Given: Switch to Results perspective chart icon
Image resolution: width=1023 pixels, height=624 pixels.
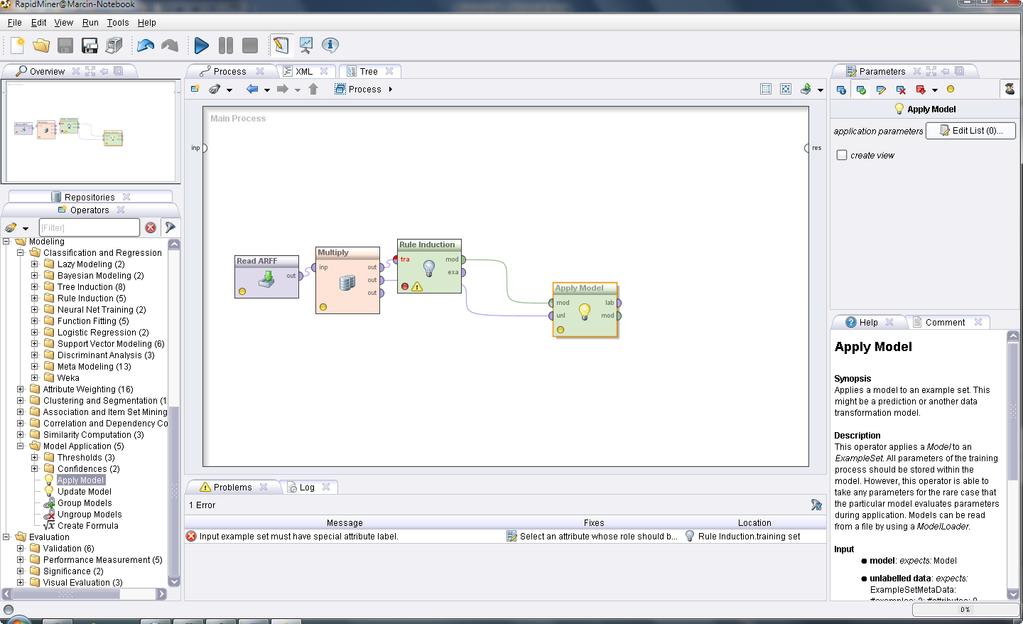Looking at the screenshot, I should pos(305,45).
